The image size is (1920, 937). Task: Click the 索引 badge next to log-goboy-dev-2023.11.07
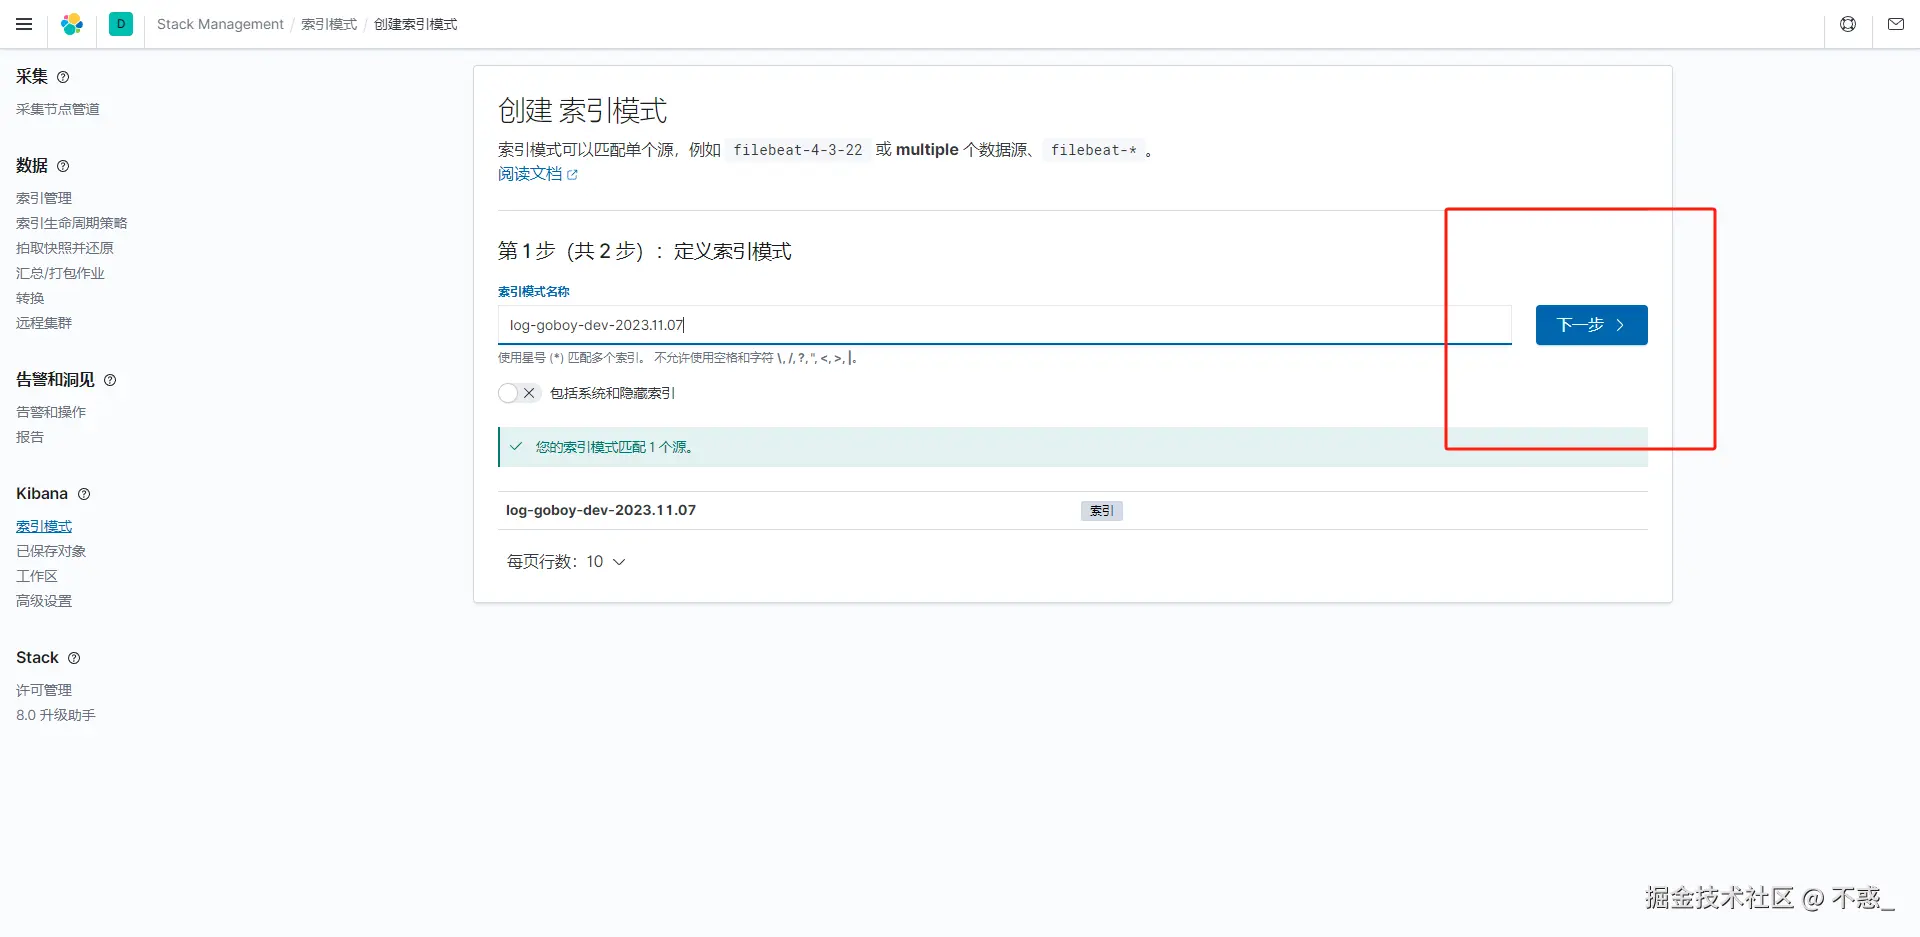1101,510
